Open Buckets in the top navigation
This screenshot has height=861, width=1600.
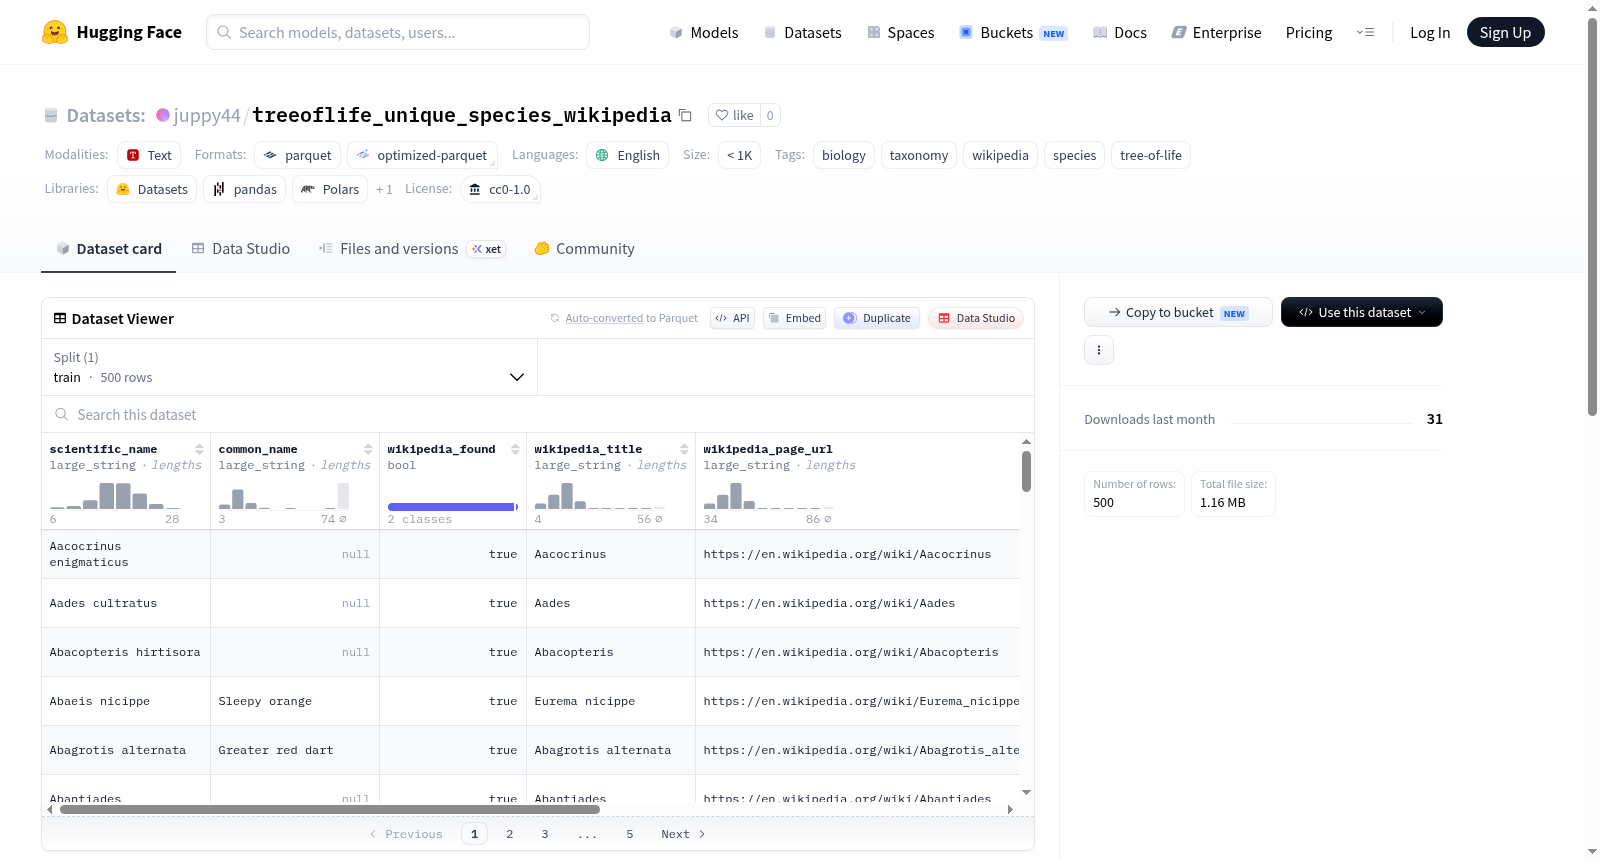point(1013,32)
